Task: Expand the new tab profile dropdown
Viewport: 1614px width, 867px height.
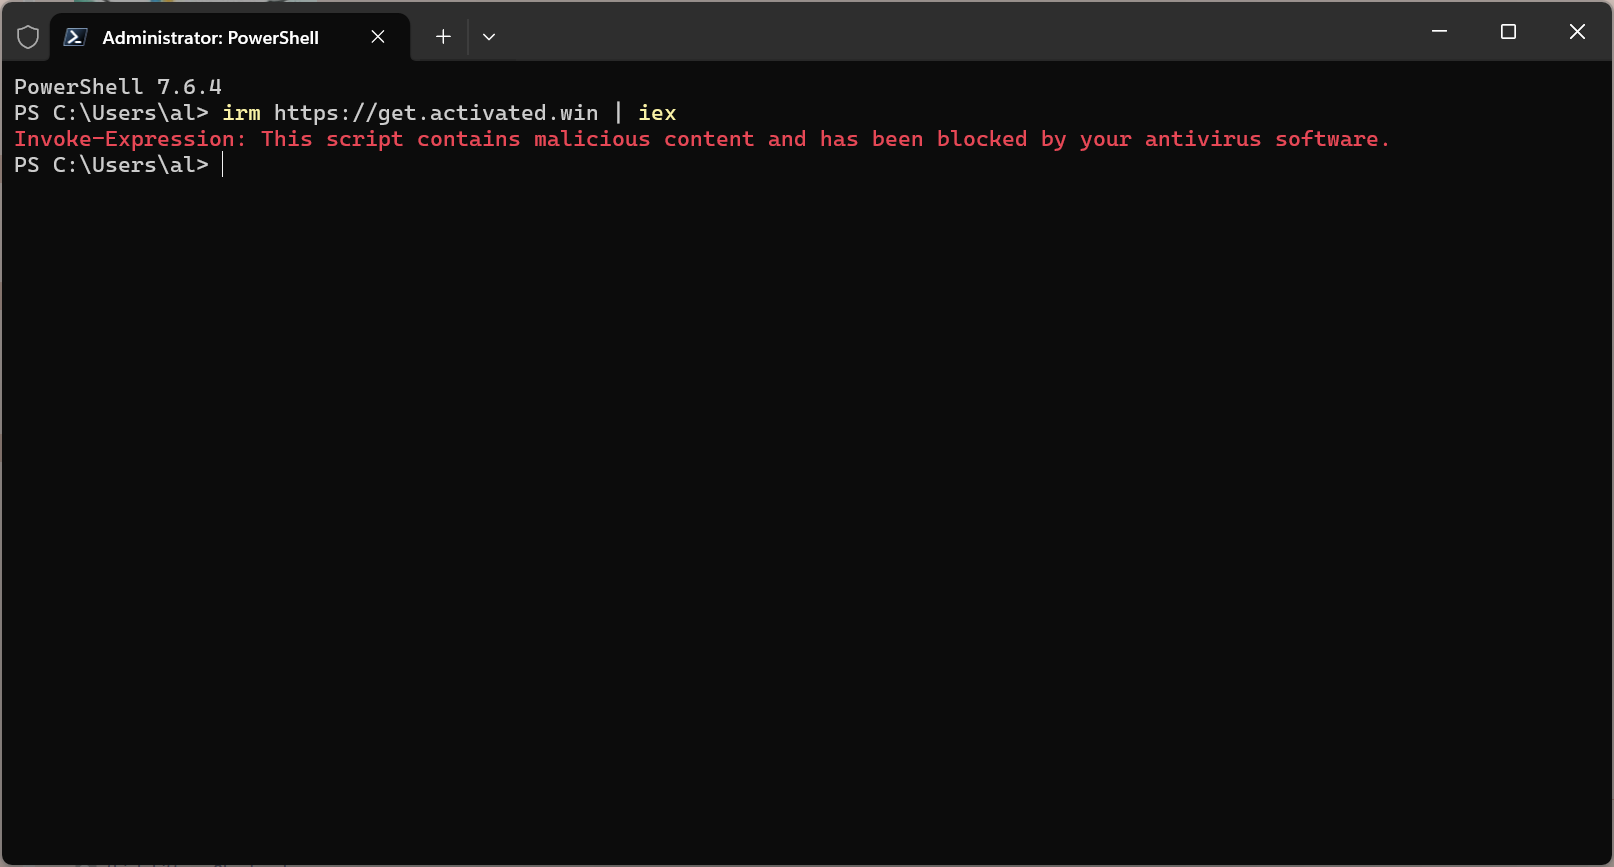Action: click(489, 37)
